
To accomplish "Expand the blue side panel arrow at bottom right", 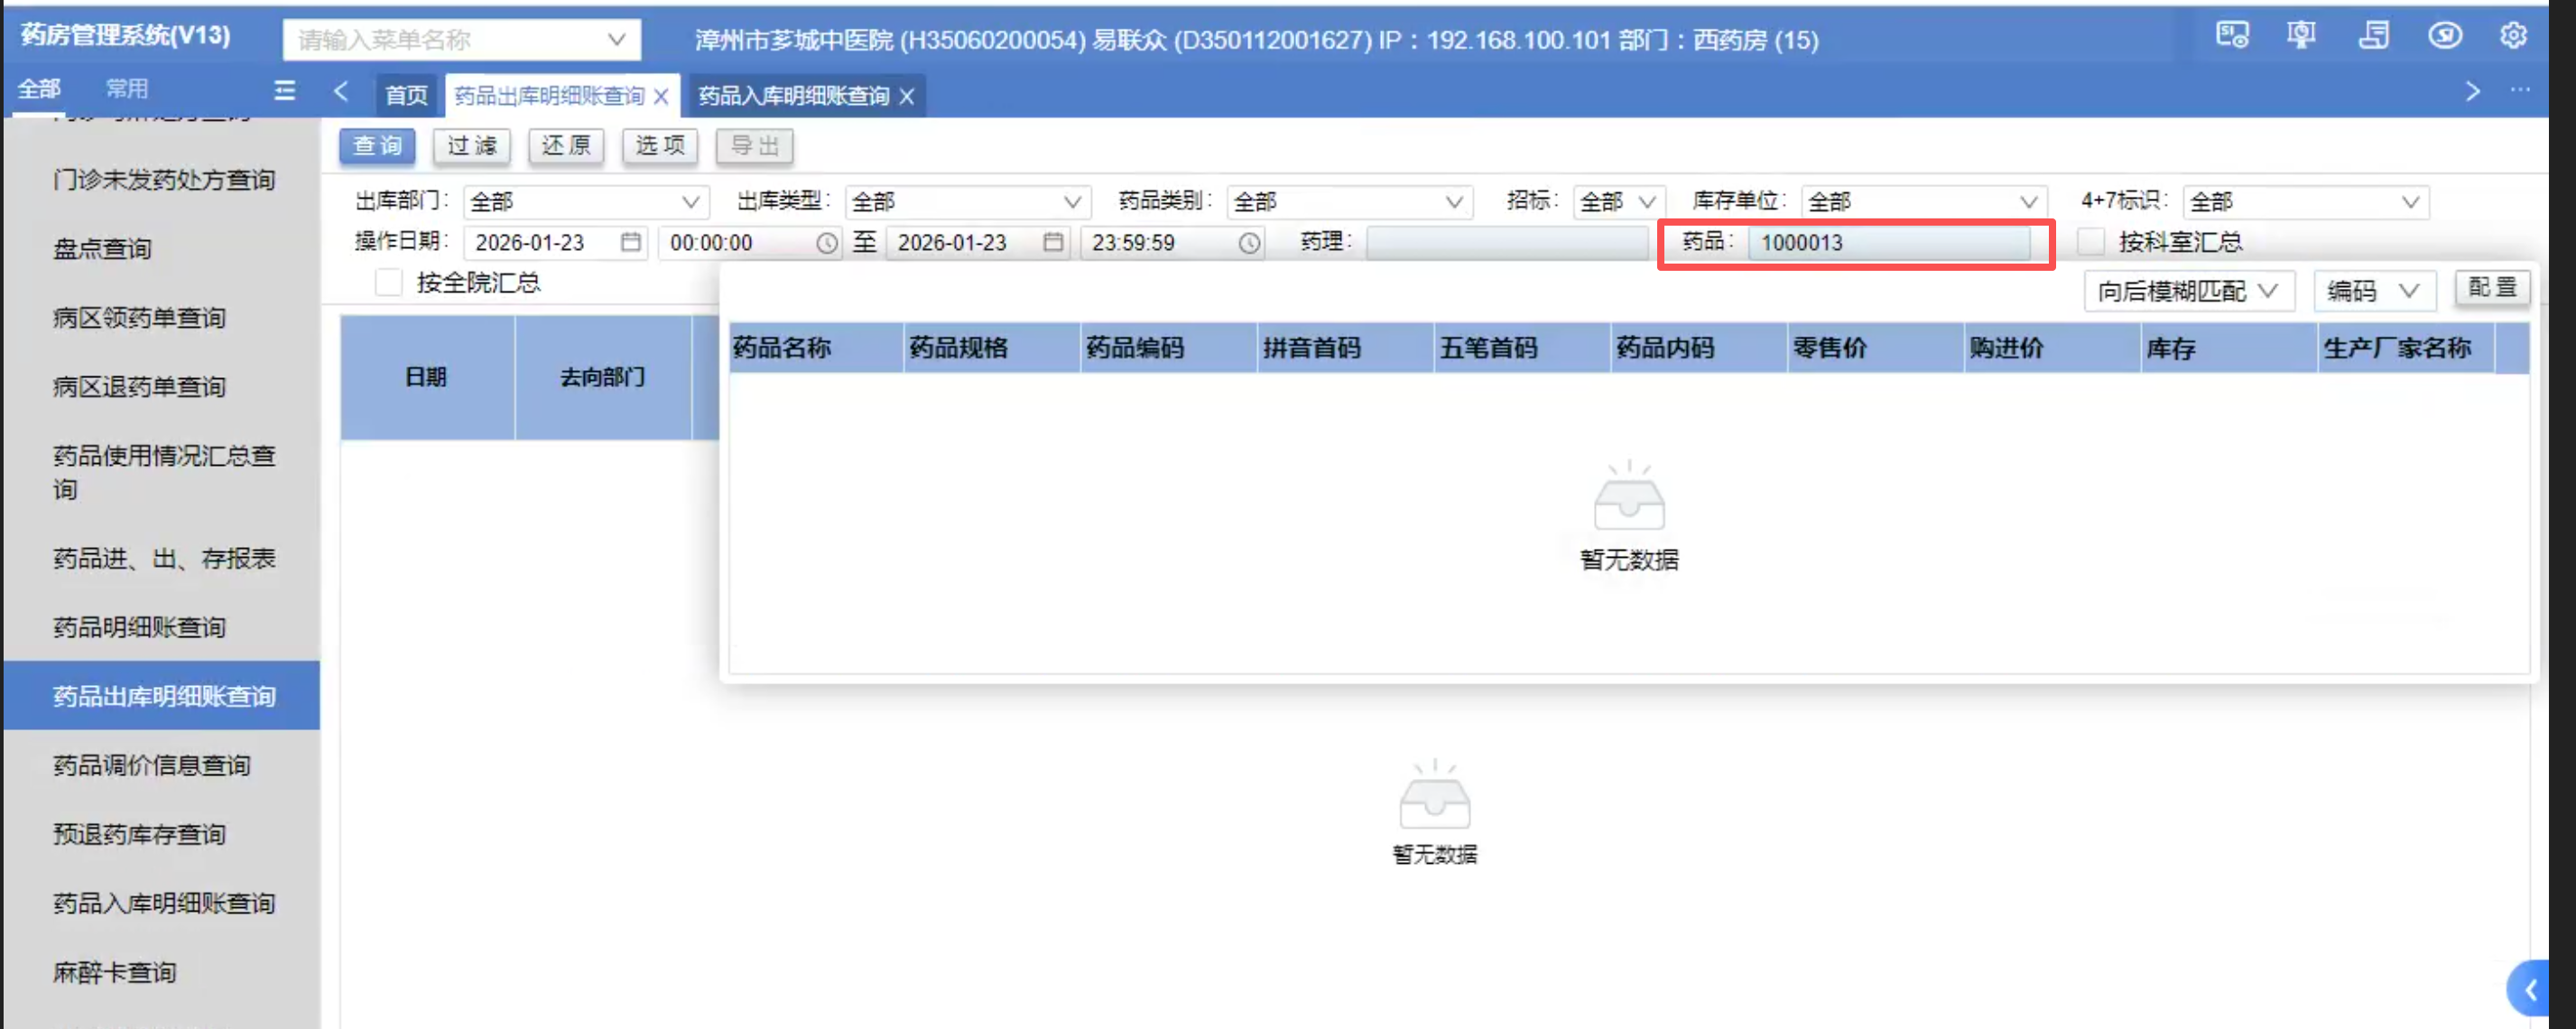I will [x=2530, y=989].
